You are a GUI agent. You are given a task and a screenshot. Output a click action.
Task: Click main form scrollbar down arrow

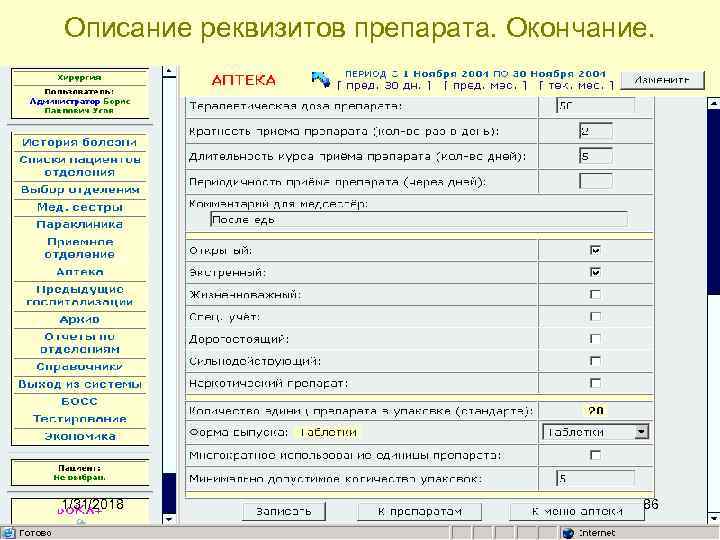[x=713, y=516]
